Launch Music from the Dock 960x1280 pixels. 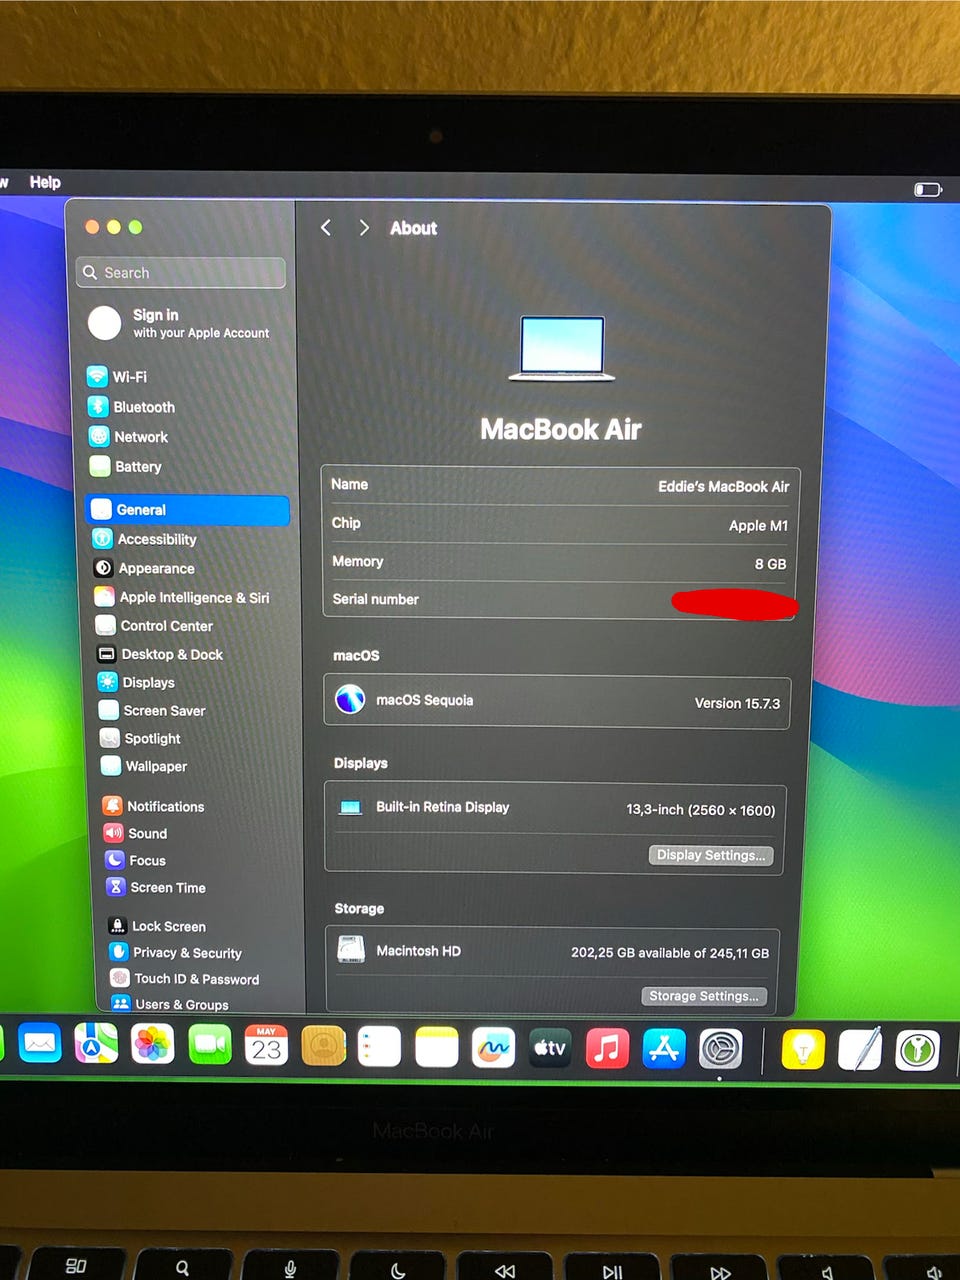(607, 1048)
